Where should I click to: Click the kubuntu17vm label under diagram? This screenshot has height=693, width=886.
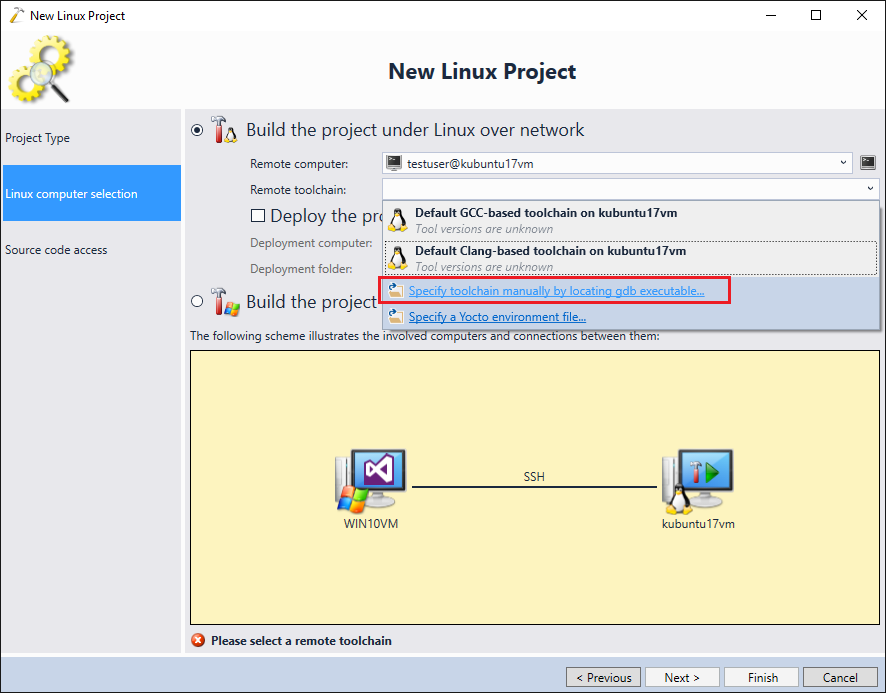698,523
